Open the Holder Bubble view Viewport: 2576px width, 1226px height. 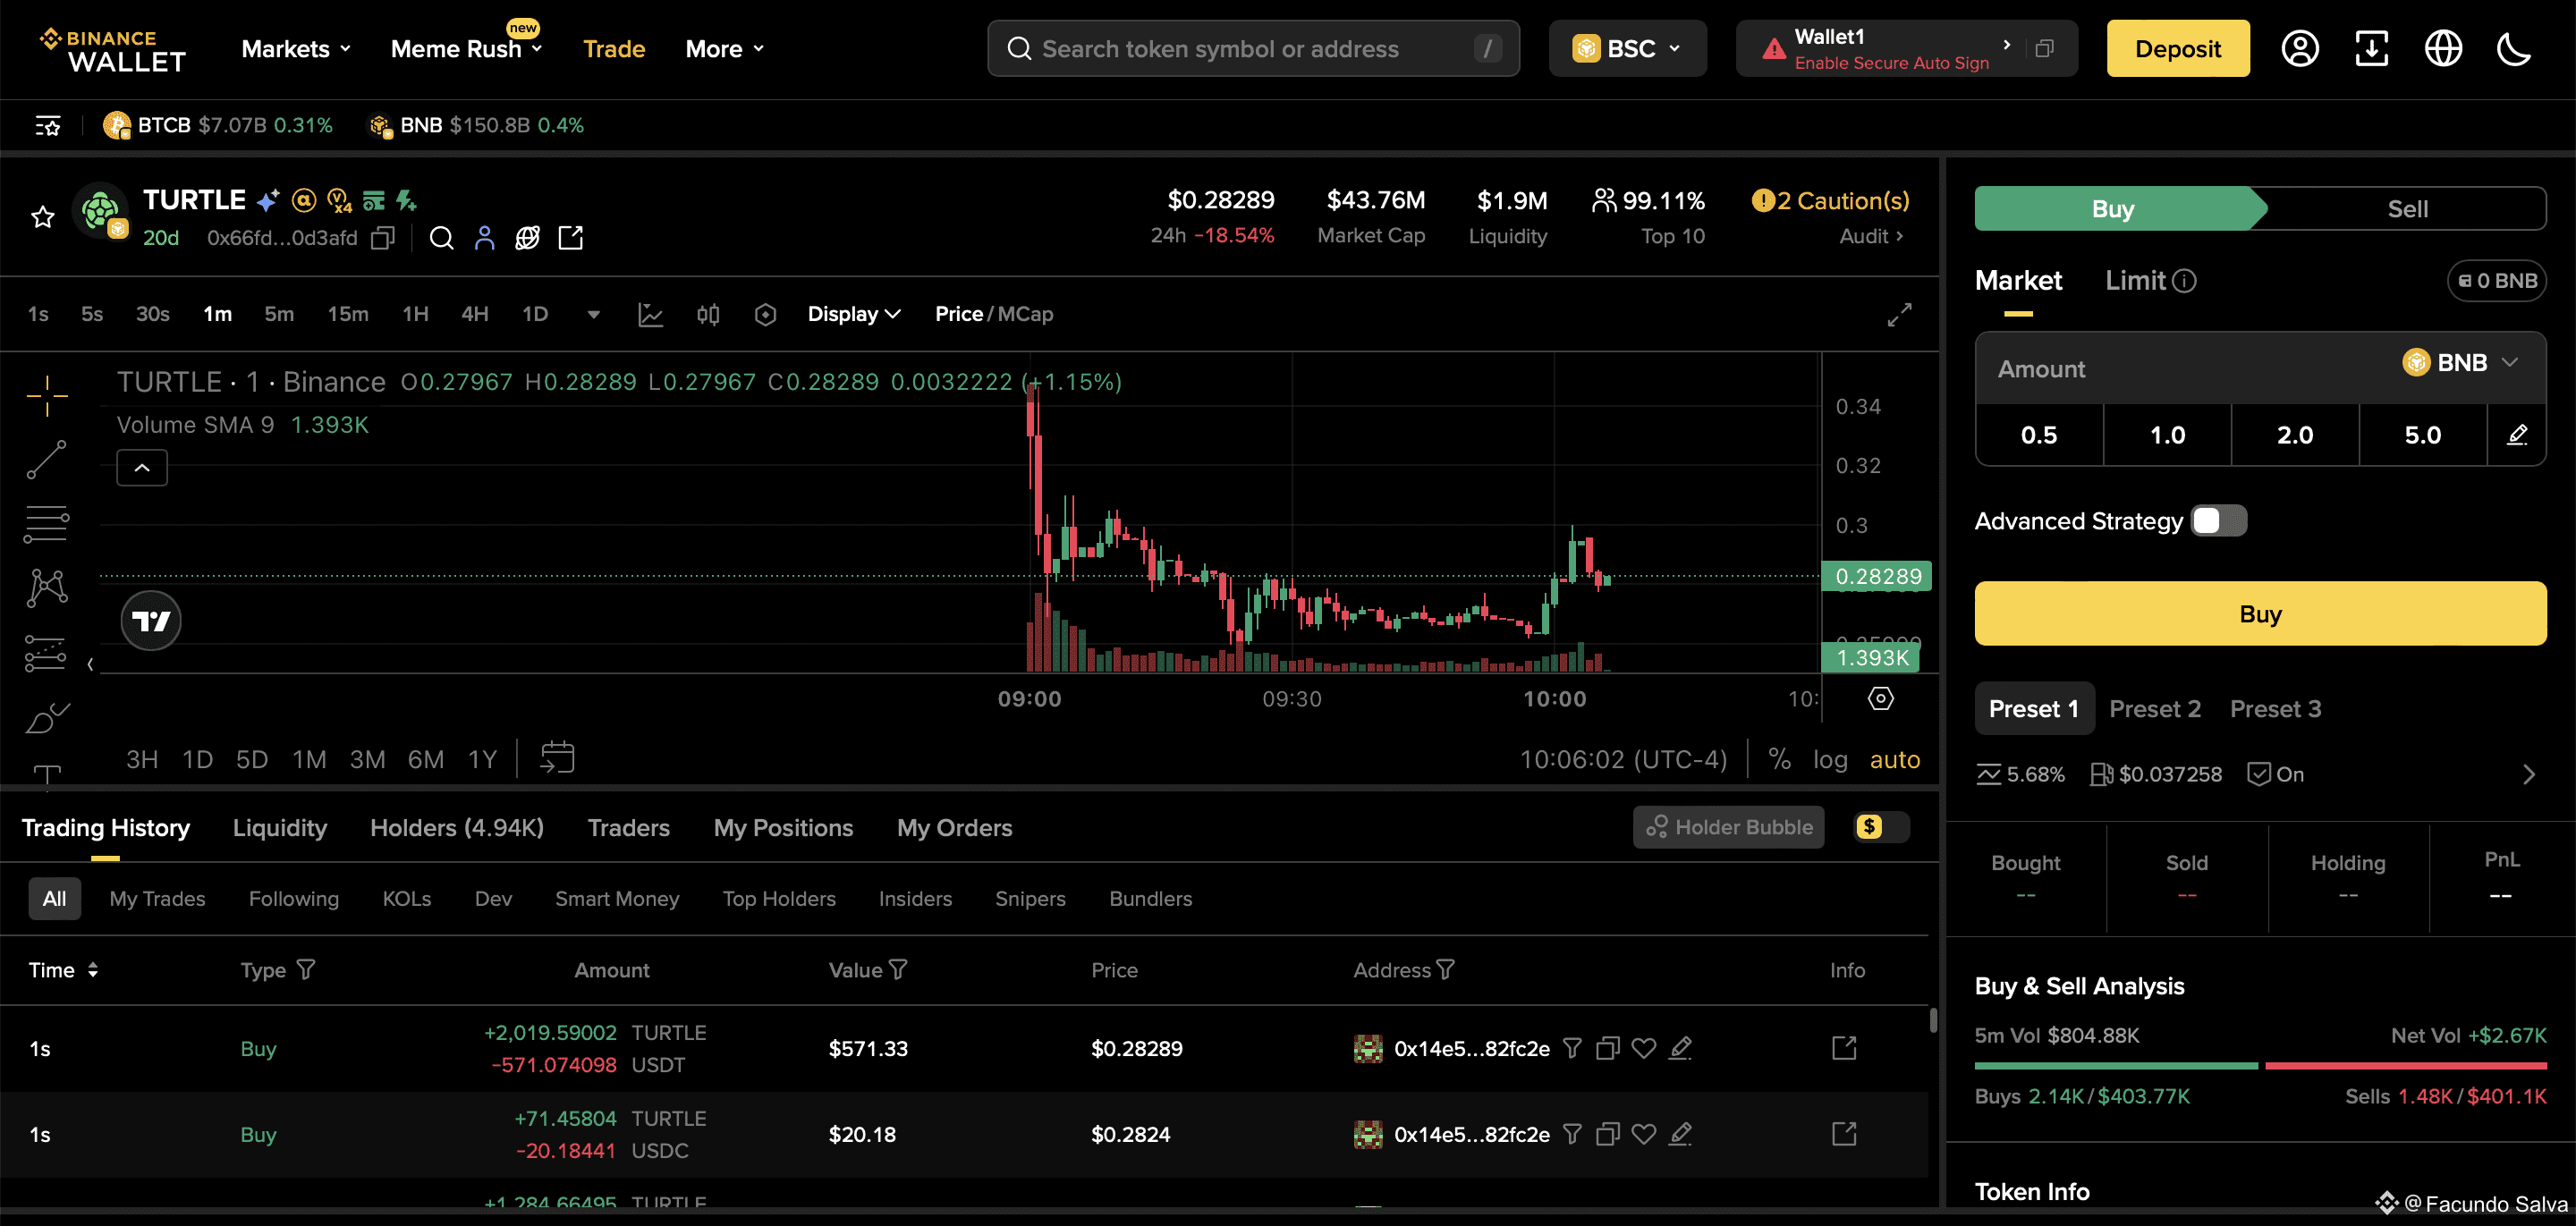(x=1728, y=827)
